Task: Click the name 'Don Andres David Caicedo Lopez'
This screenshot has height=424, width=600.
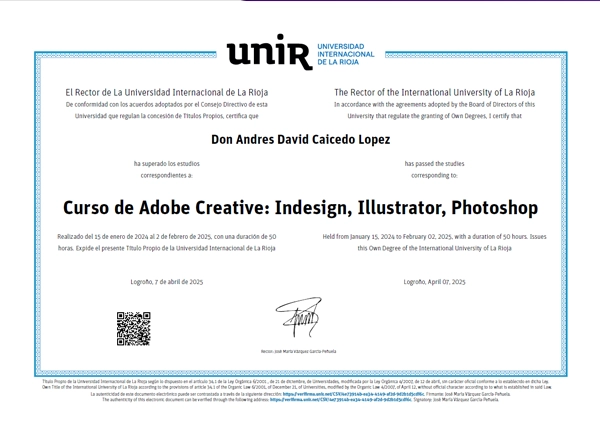Action: [300, 140]
